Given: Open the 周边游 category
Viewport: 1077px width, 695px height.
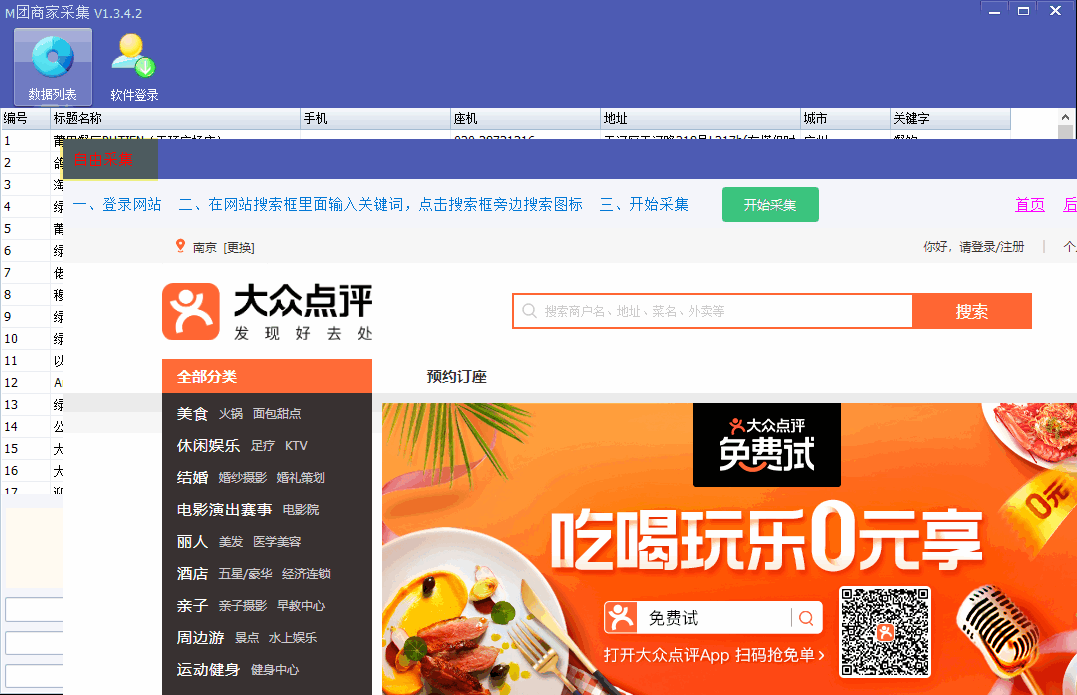Looking at the screenshot, I should pyautogui.click(x=201, y=637).
